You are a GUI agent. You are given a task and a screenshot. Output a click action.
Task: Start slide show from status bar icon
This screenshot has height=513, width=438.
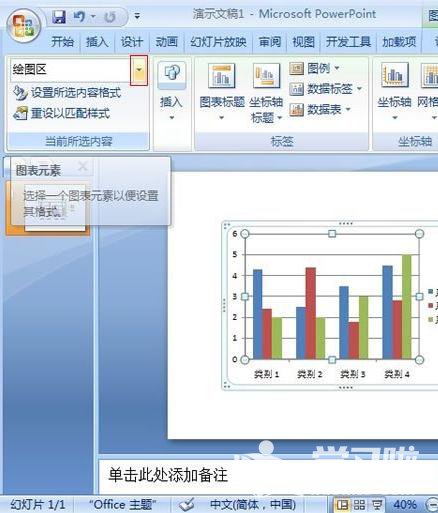[377, 505]
